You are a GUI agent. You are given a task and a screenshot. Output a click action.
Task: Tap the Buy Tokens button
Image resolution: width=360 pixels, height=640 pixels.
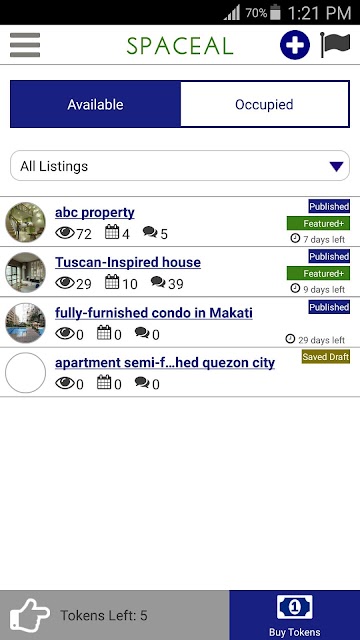(x=295, y=615)
